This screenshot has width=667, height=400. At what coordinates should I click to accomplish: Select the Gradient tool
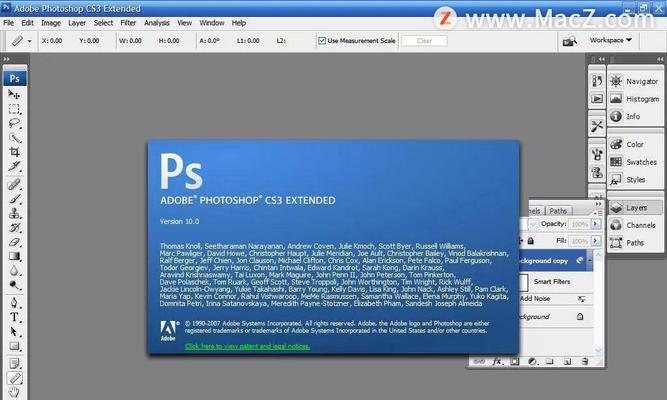pyautogui.click(x=14, y=256)
